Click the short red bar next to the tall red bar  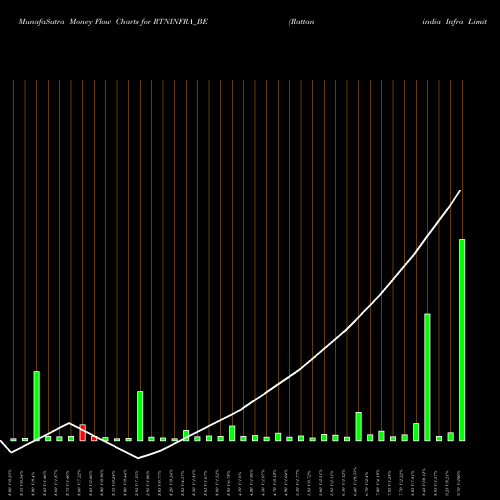pyautogui.click(x=94, y=439)
